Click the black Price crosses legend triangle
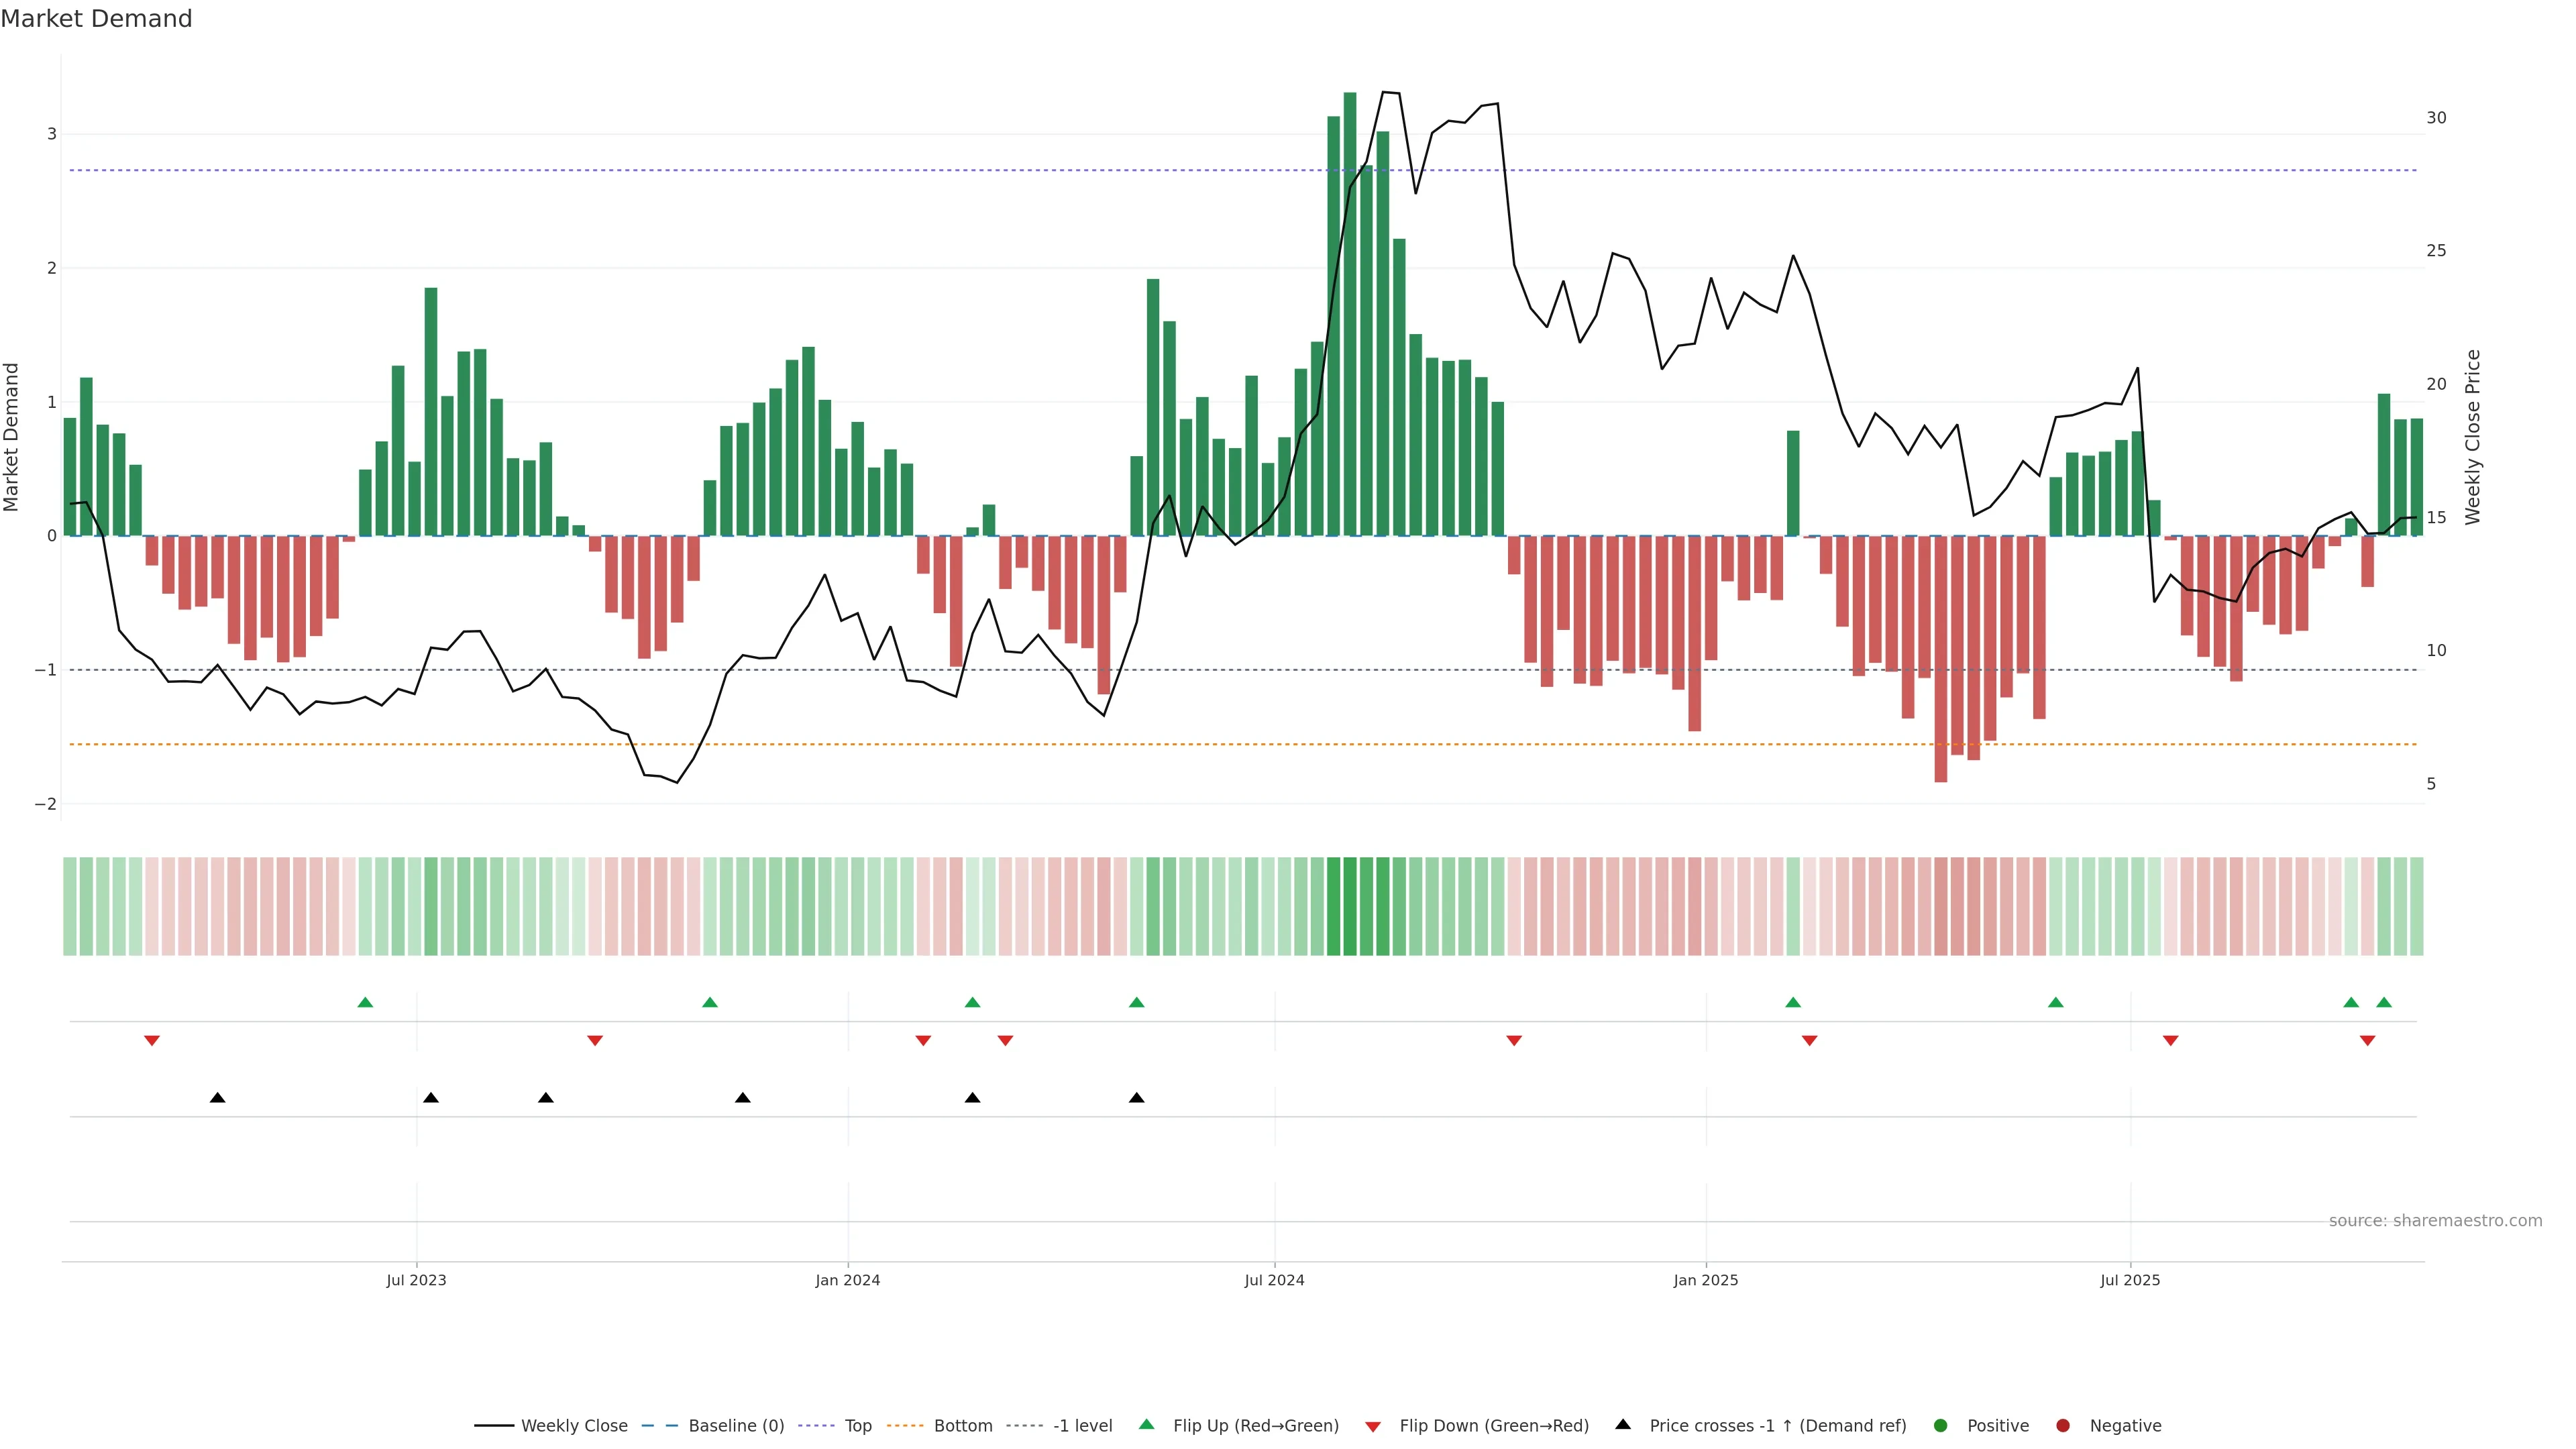The image size is (2576, 1449). (1622, 1424)
